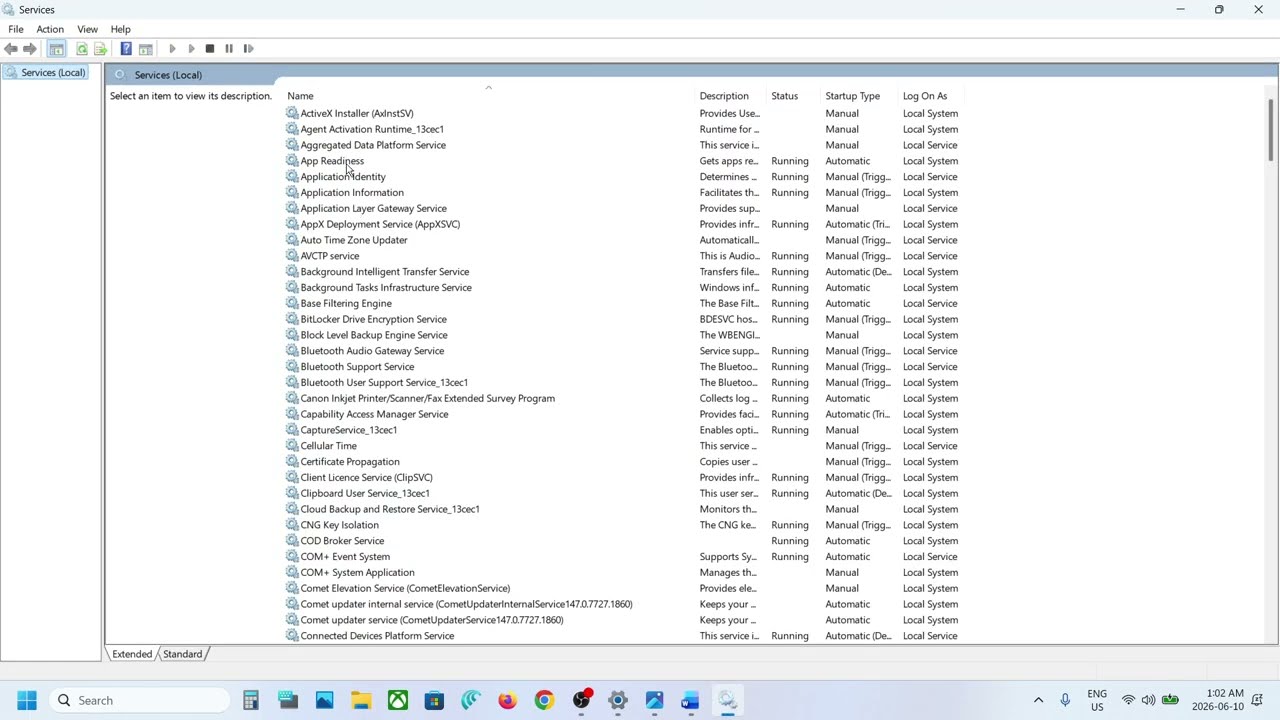Open File Explorer from the taskbar
This screenshot has height=720, width=1280.
361,700
